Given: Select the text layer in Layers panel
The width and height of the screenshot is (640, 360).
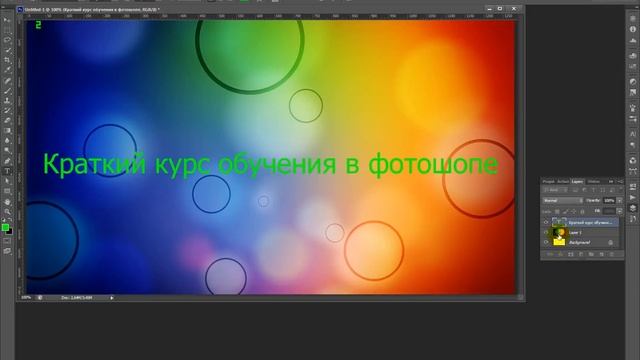Looking at the screenshot, I should [580, 222].
